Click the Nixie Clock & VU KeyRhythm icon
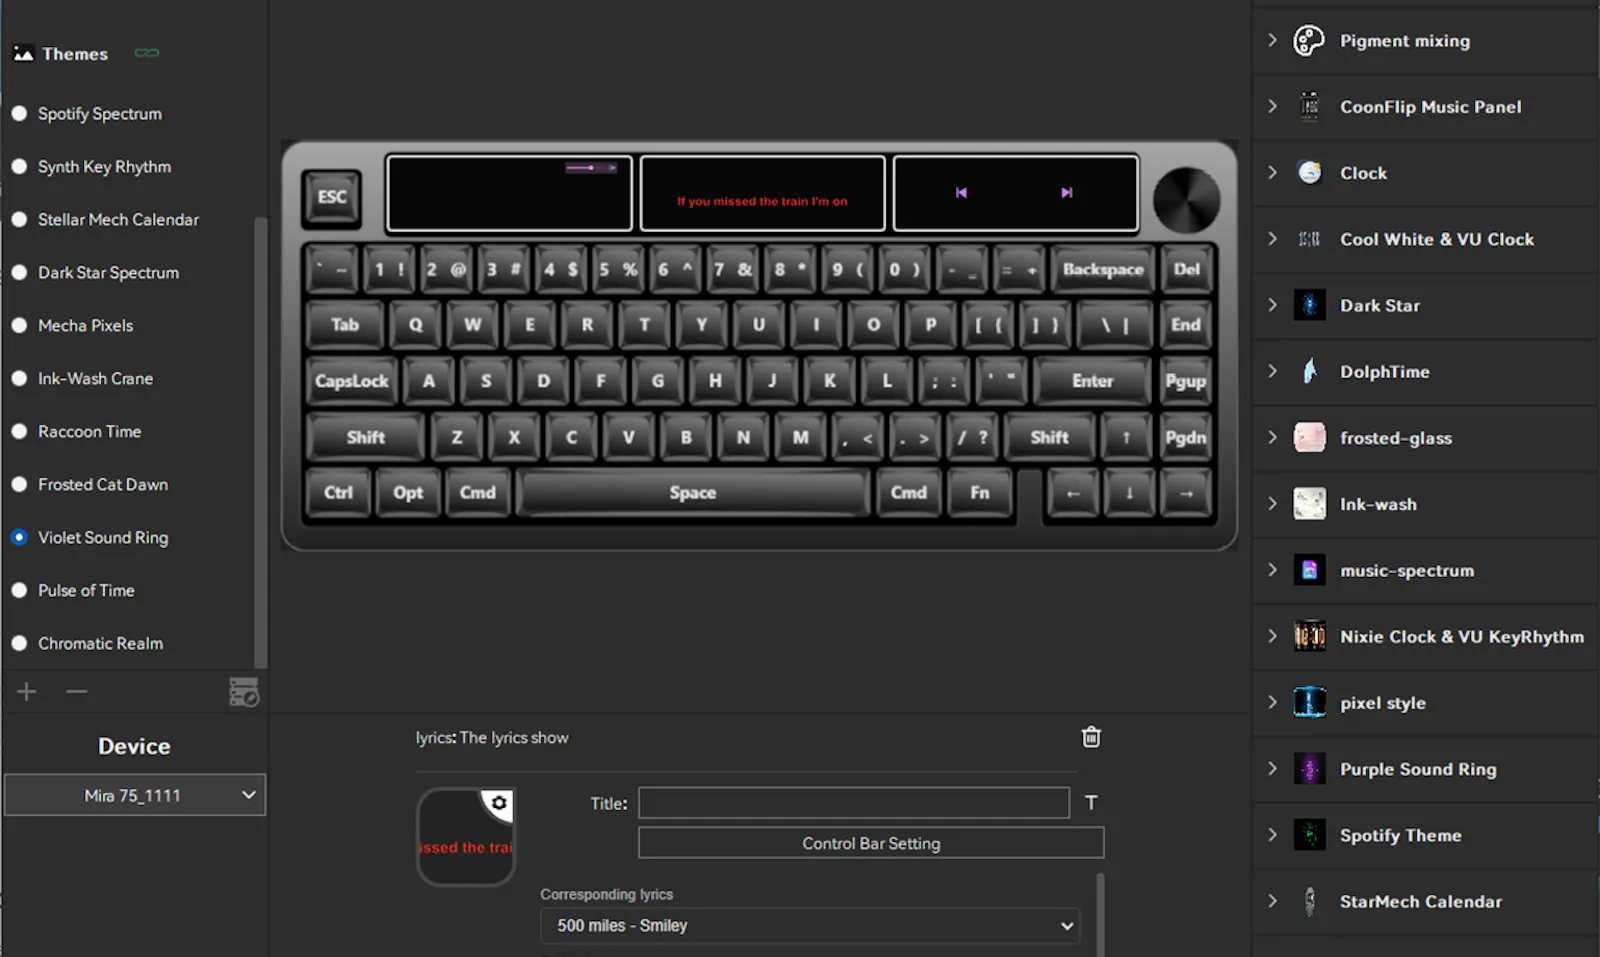 click(1309, 636)
